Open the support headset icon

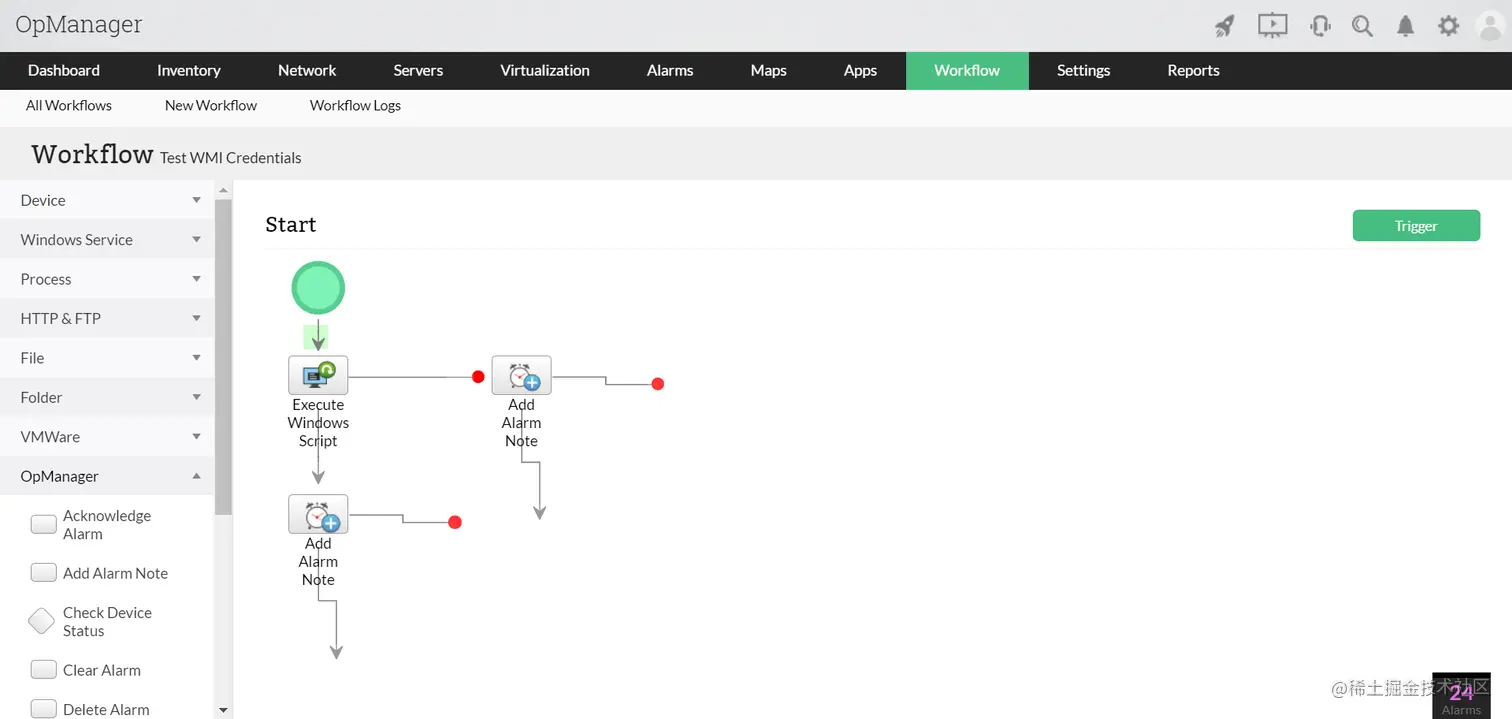[1320, 26]
